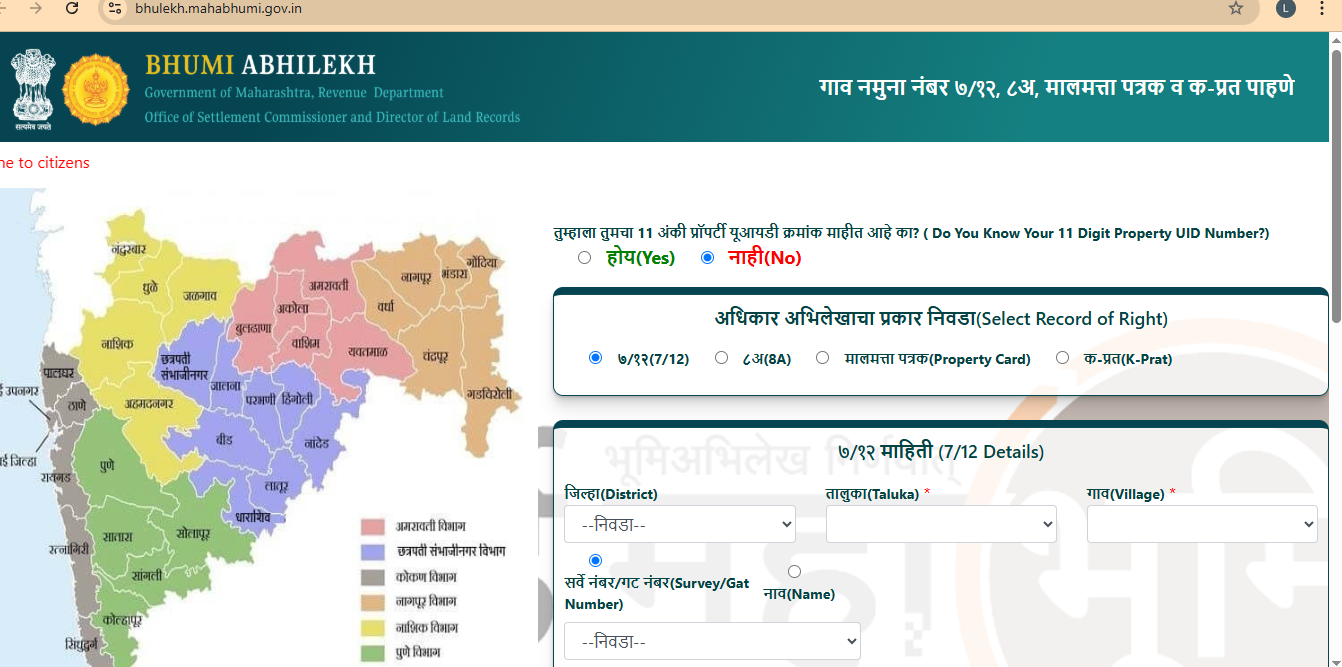The height and width of the screenshot is (667, 1342).
Task: Select वर्धा district on the map
Action: [386, 307]
